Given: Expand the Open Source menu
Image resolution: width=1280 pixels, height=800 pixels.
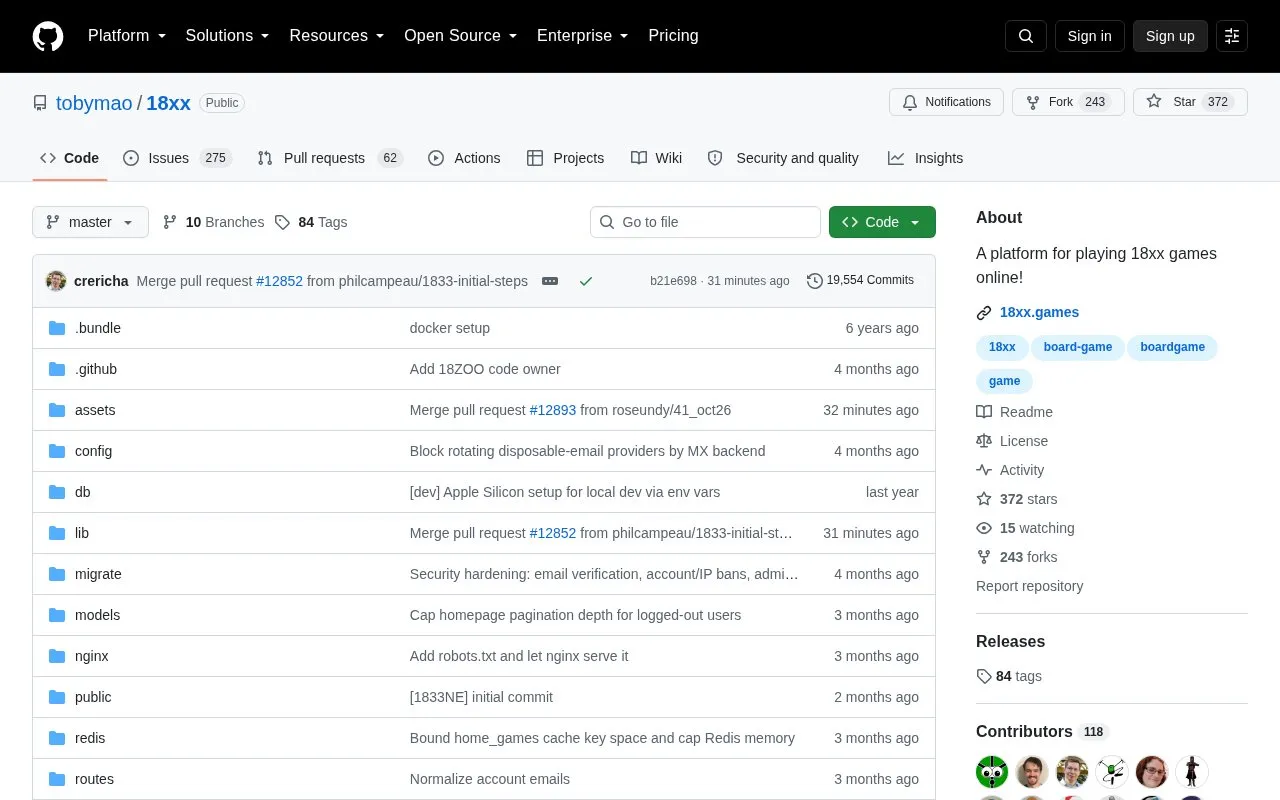Looking at the screenshot, I should pos(461,36).
